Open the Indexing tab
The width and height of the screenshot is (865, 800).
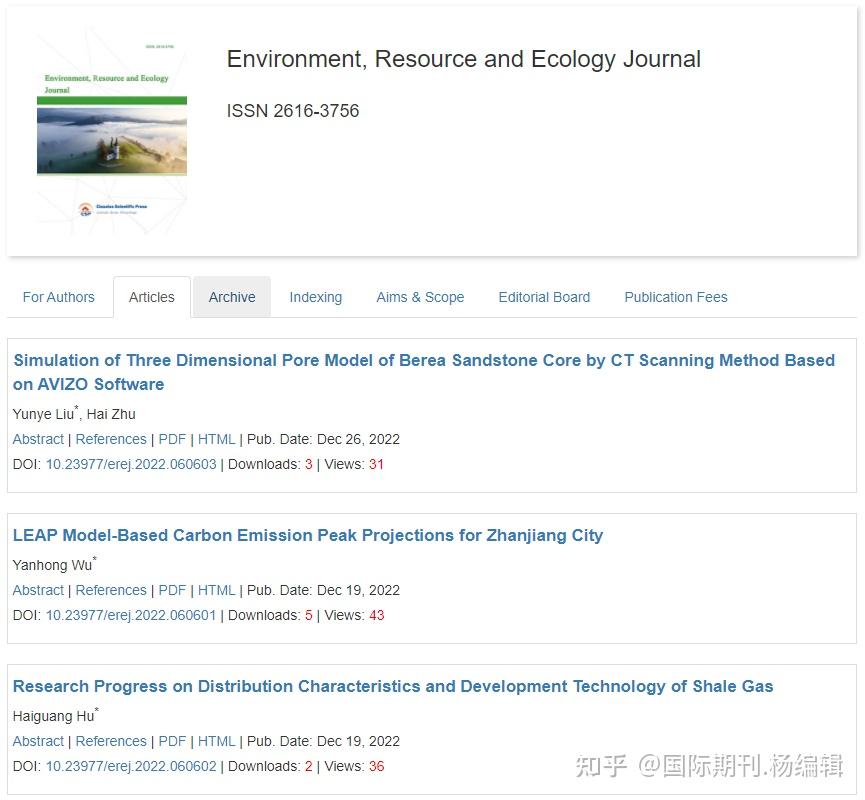click(x=315, y=296)
